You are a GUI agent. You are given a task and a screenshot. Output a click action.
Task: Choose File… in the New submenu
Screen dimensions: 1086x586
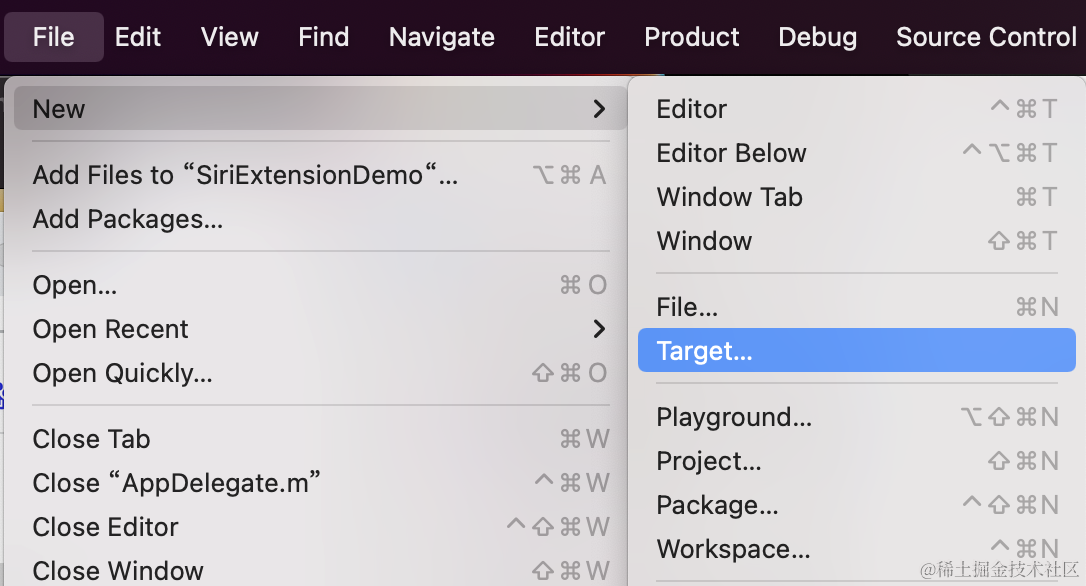[687, 307]
